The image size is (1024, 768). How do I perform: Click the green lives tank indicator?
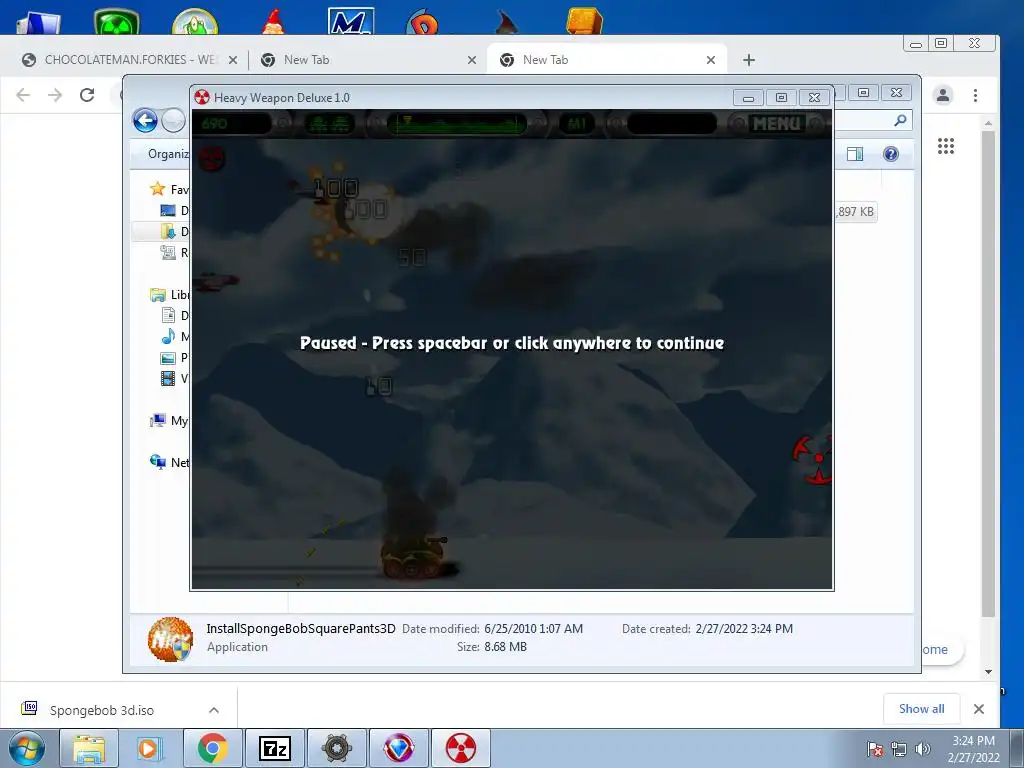pyautogui.click(x=330, y=123)
